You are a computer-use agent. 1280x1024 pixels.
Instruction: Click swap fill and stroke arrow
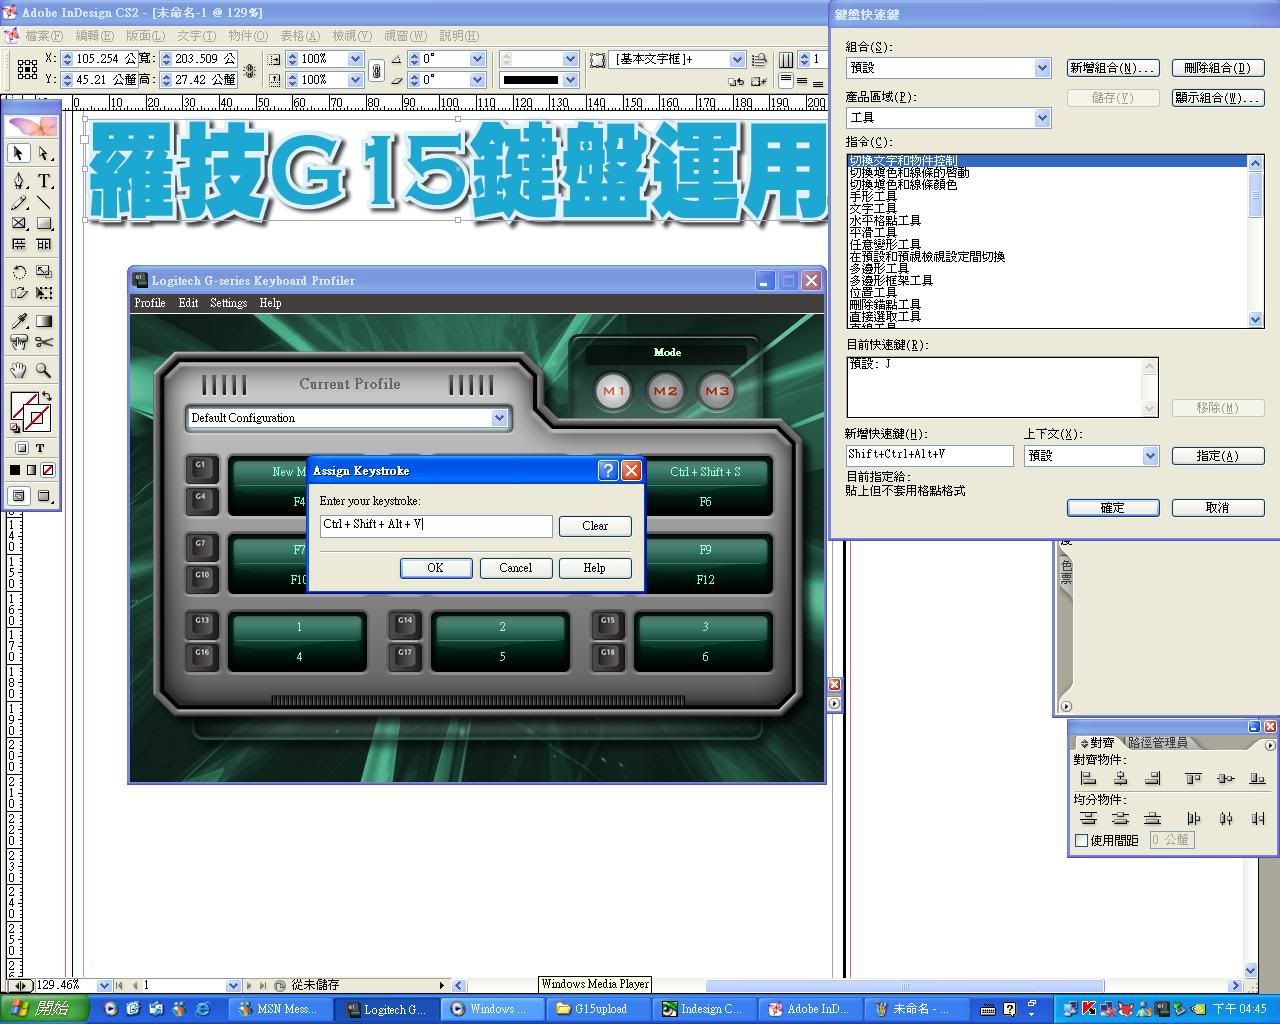tap(47, 397)
